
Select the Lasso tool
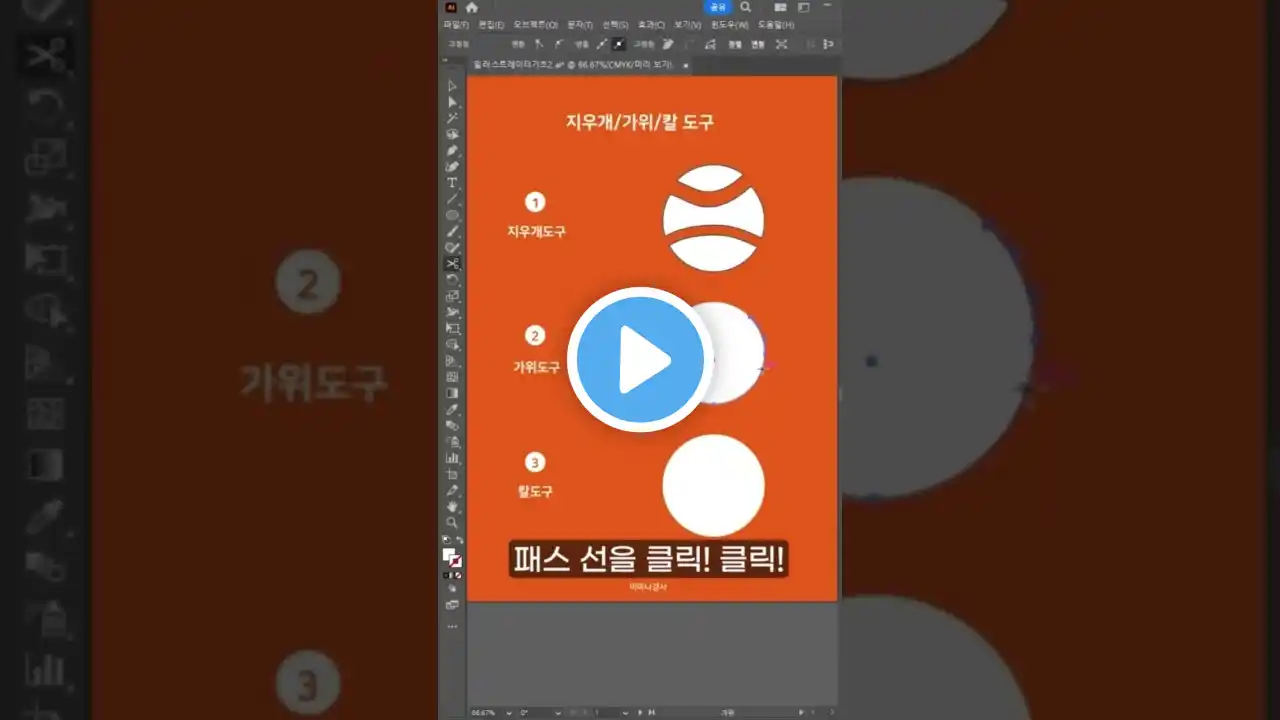click(x=453, y=134)
